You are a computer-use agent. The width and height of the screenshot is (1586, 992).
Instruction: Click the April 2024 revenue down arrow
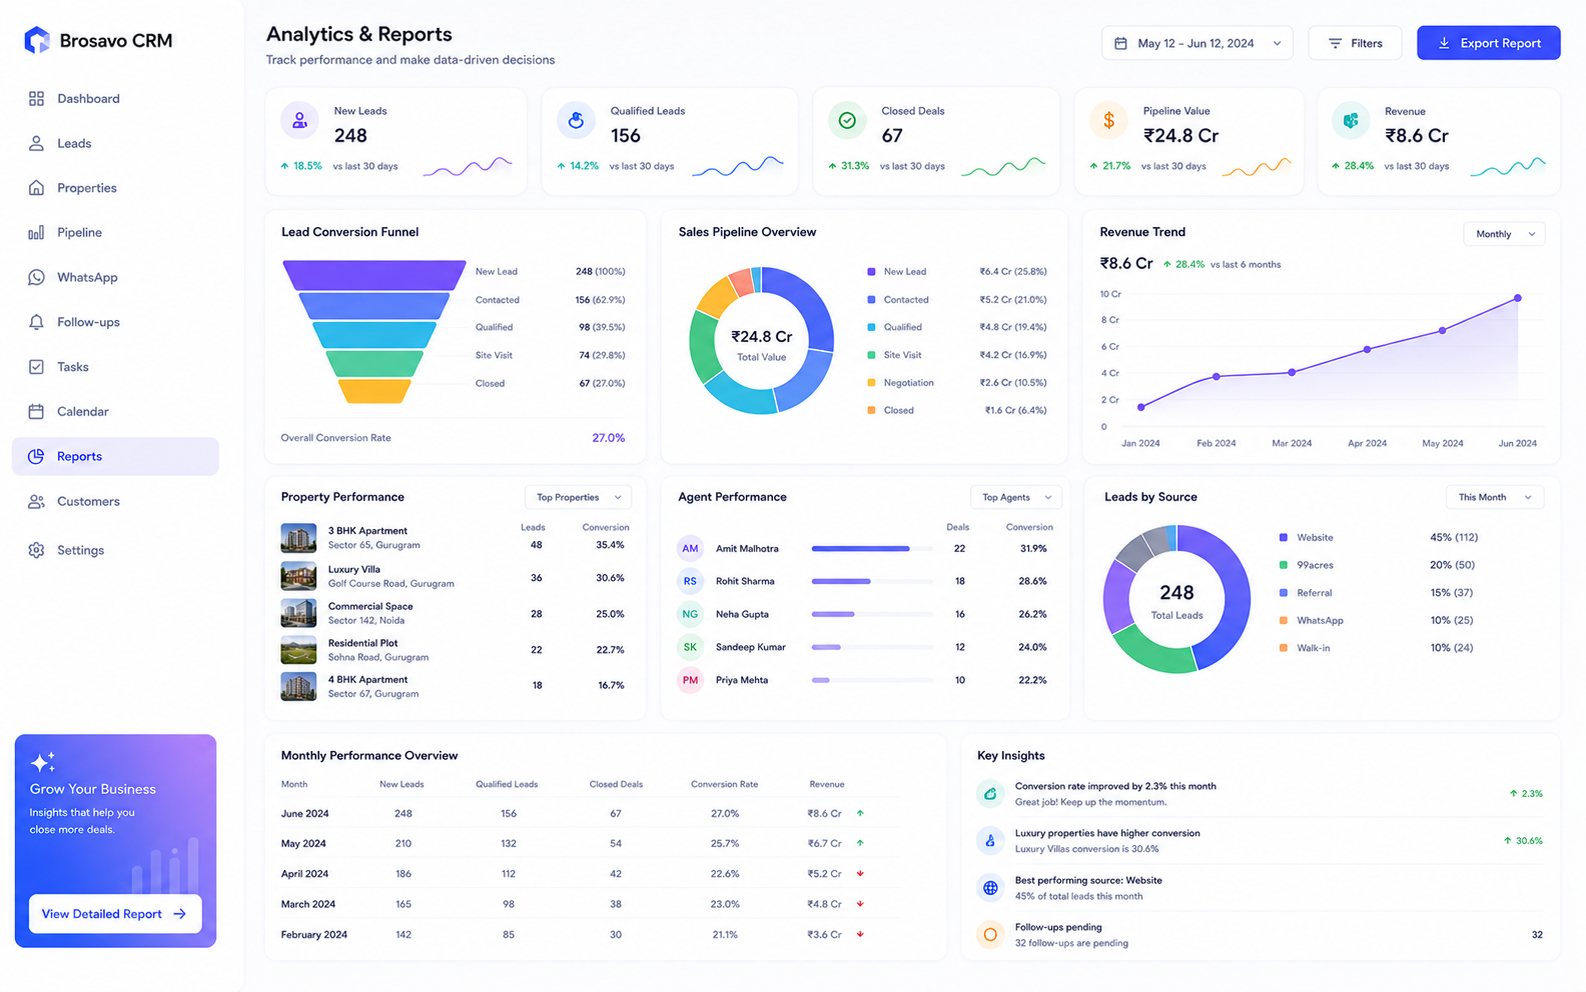(x=860, y=873)
